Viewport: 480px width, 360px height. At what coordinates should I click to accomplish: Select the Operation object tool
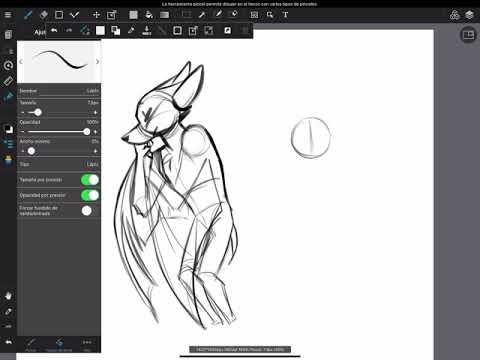(270, 15)
